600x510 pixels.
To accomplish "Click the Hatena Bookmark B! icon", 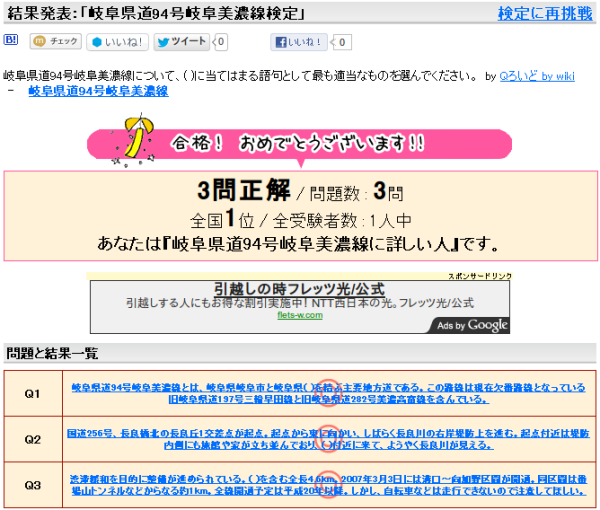I will 10,41.
